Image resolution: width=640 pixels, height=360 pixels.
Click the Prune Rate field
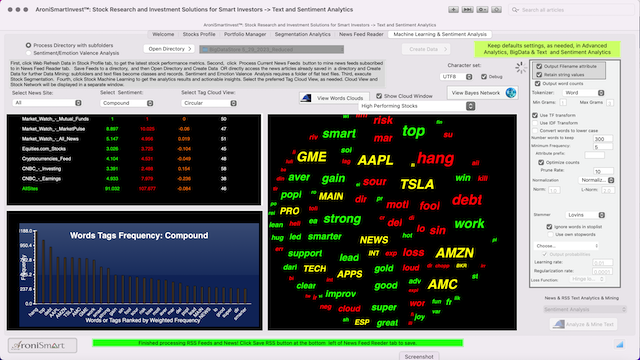pos(603,171)
